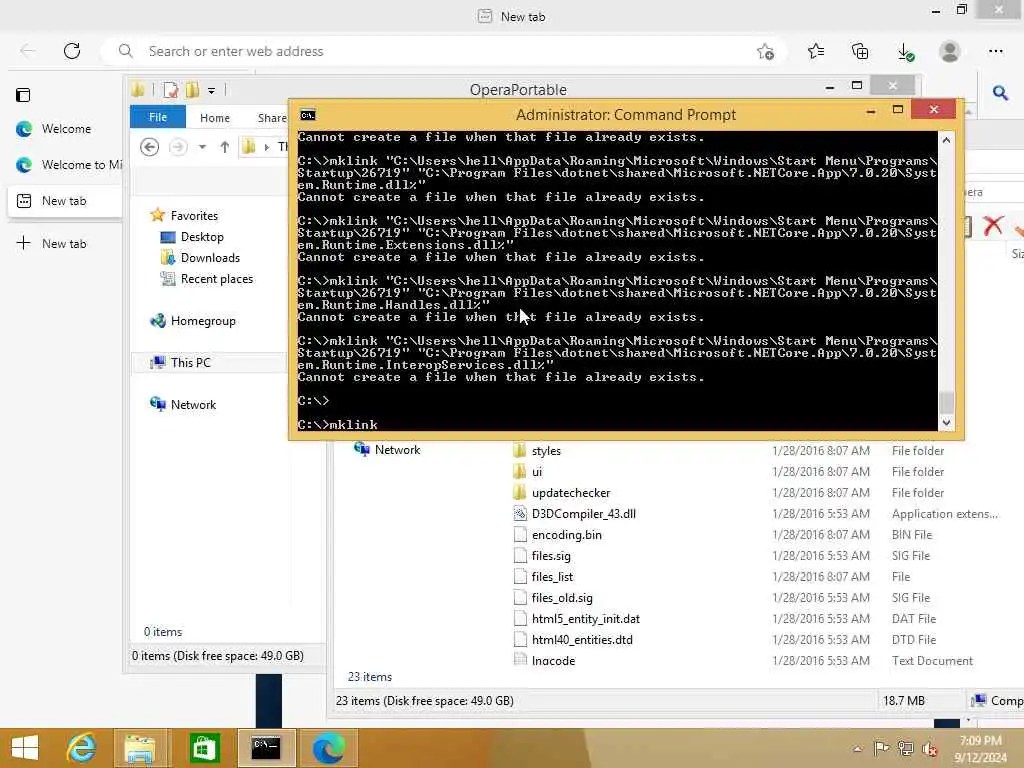Open Internet Explorer from taskbar
This screenshot has width=1024, height=768.
coord(82,748)
